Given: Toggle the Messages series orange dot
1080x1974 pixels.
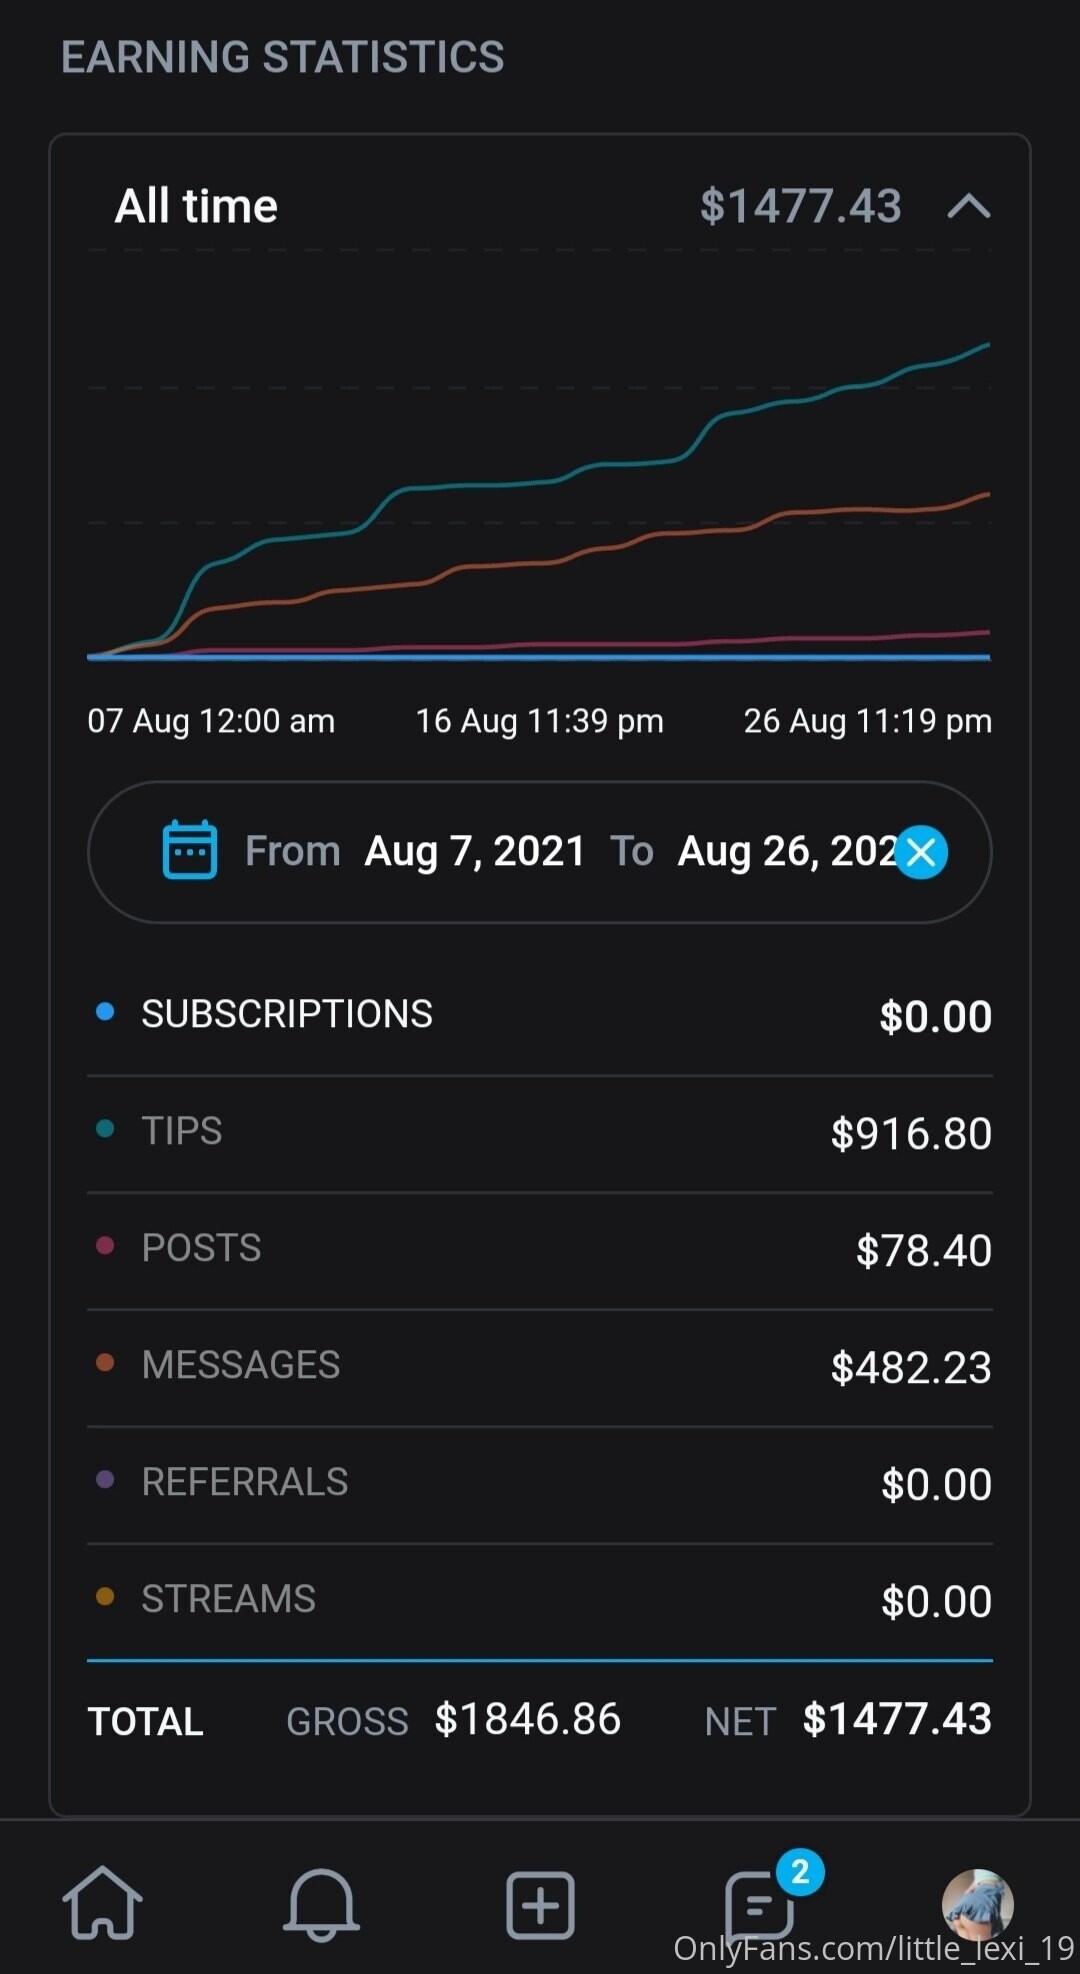Looking at the screenshot, I should pyautogui.click(x=105, y=1363).
